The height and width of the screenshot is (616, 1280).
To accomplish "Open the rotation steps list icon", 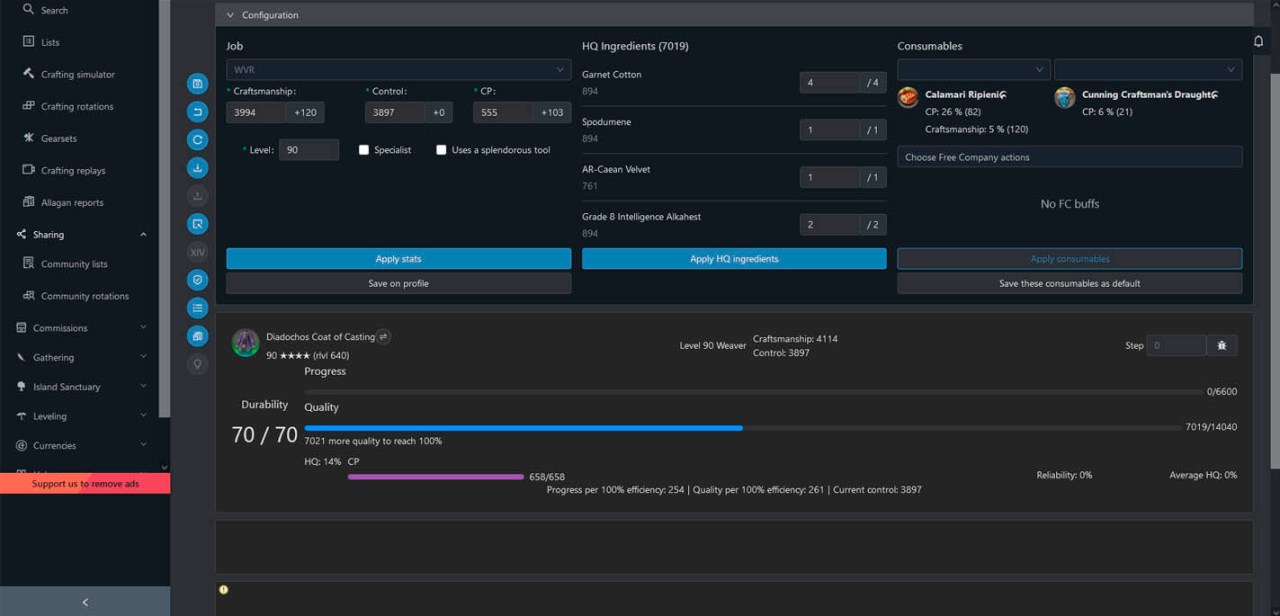I will [197, 307].
